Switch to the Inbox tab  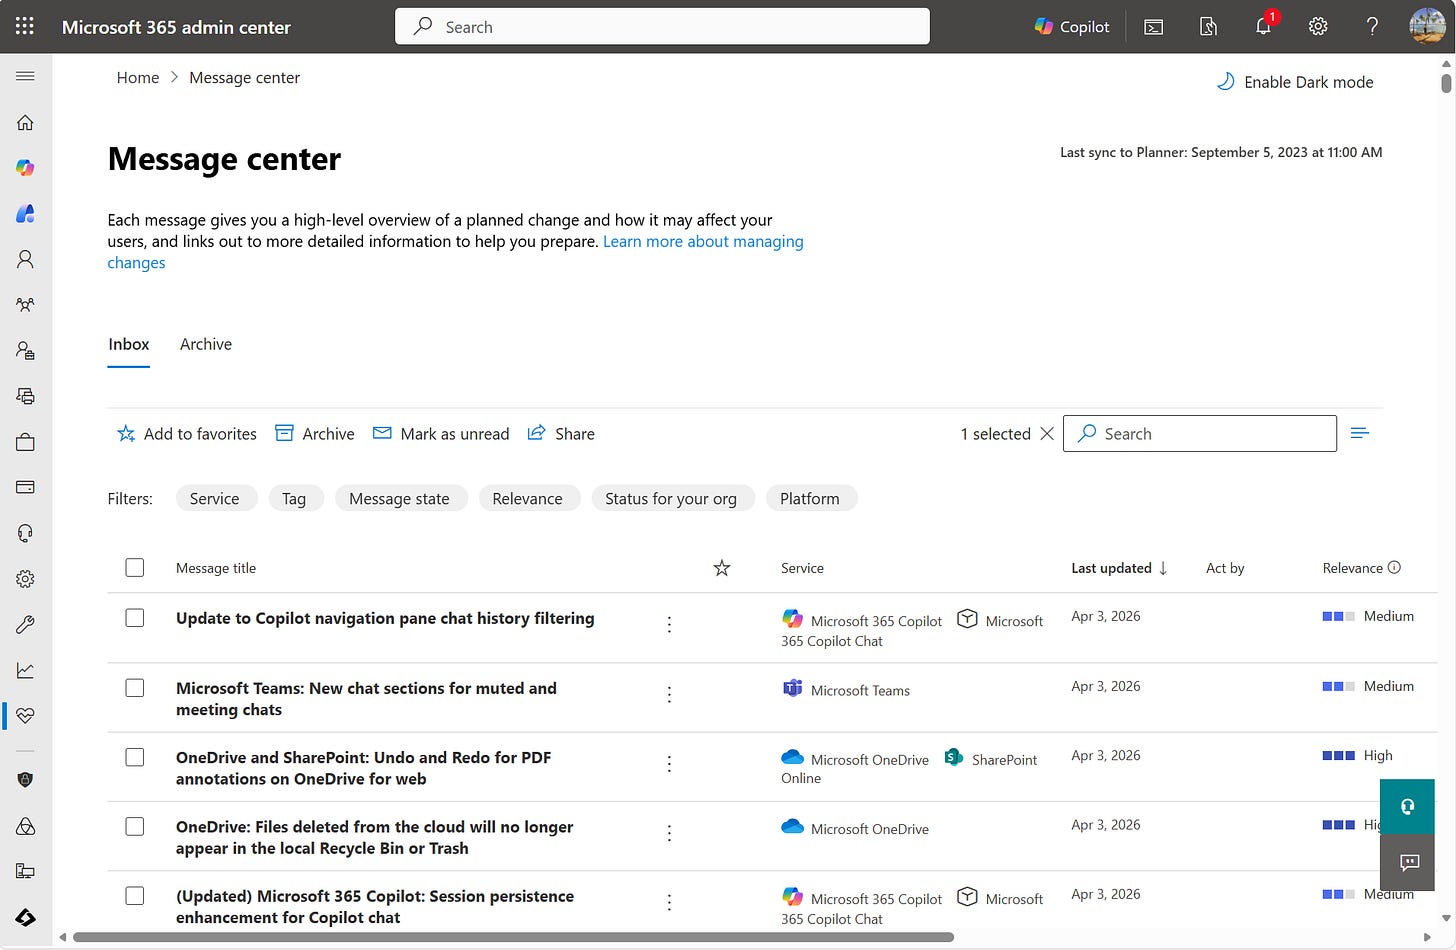point(129,344)
